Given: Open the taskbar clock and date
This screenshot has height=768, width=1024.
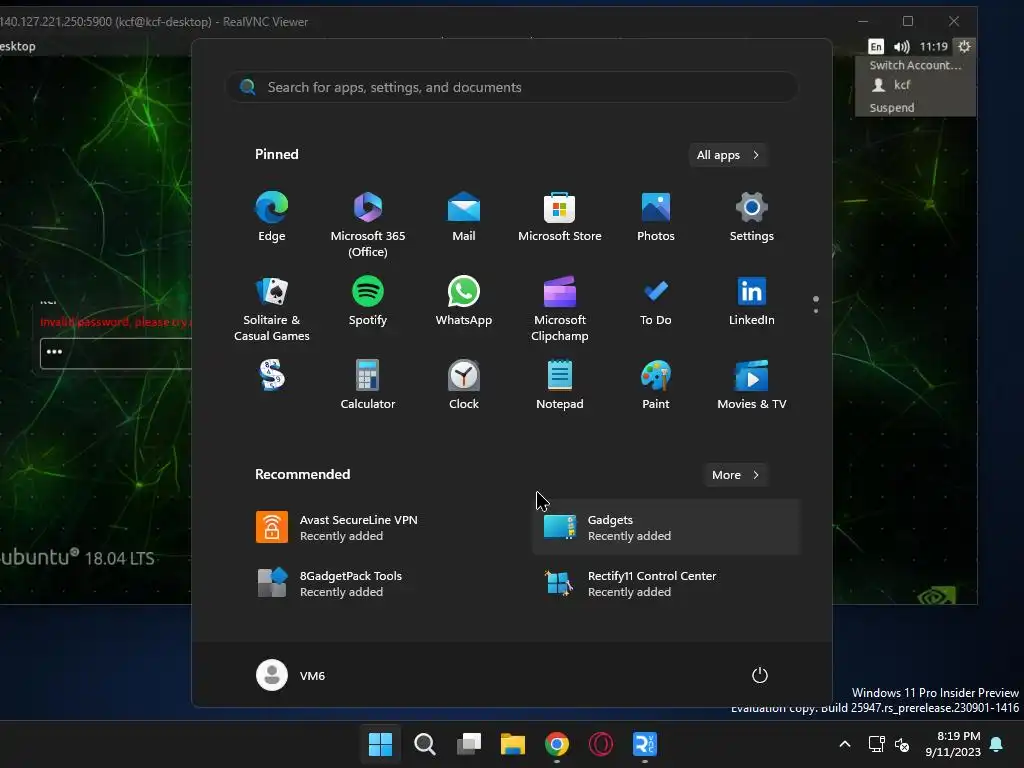Looking at the screenshot, I should click(x=953, y=744).
